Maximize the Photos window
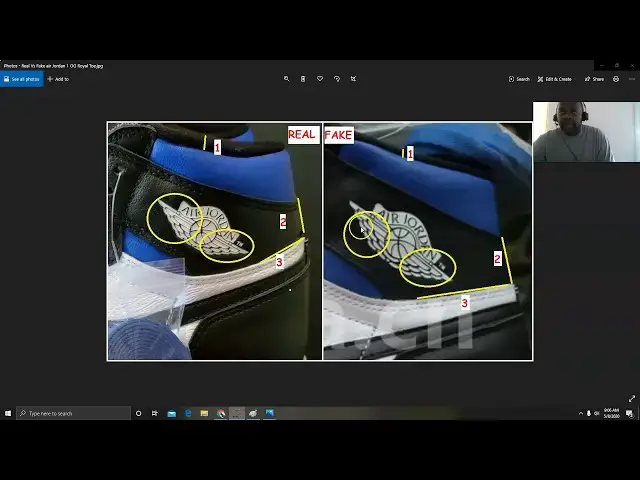Screen dimensions: 640x480 tap(617, 65)
